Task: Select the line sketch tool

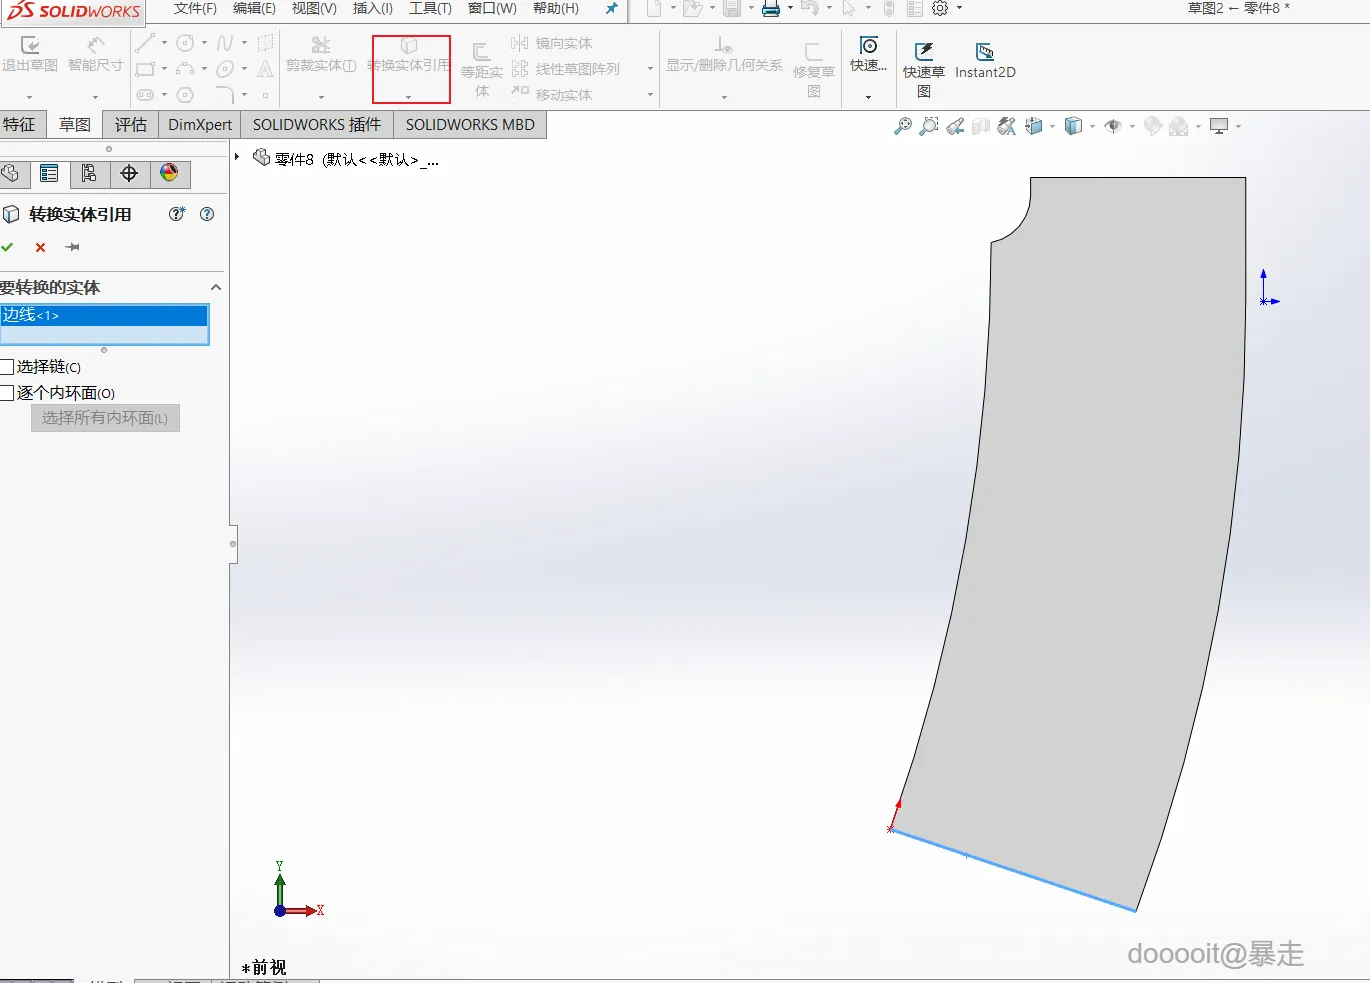Action: [145, 43]
